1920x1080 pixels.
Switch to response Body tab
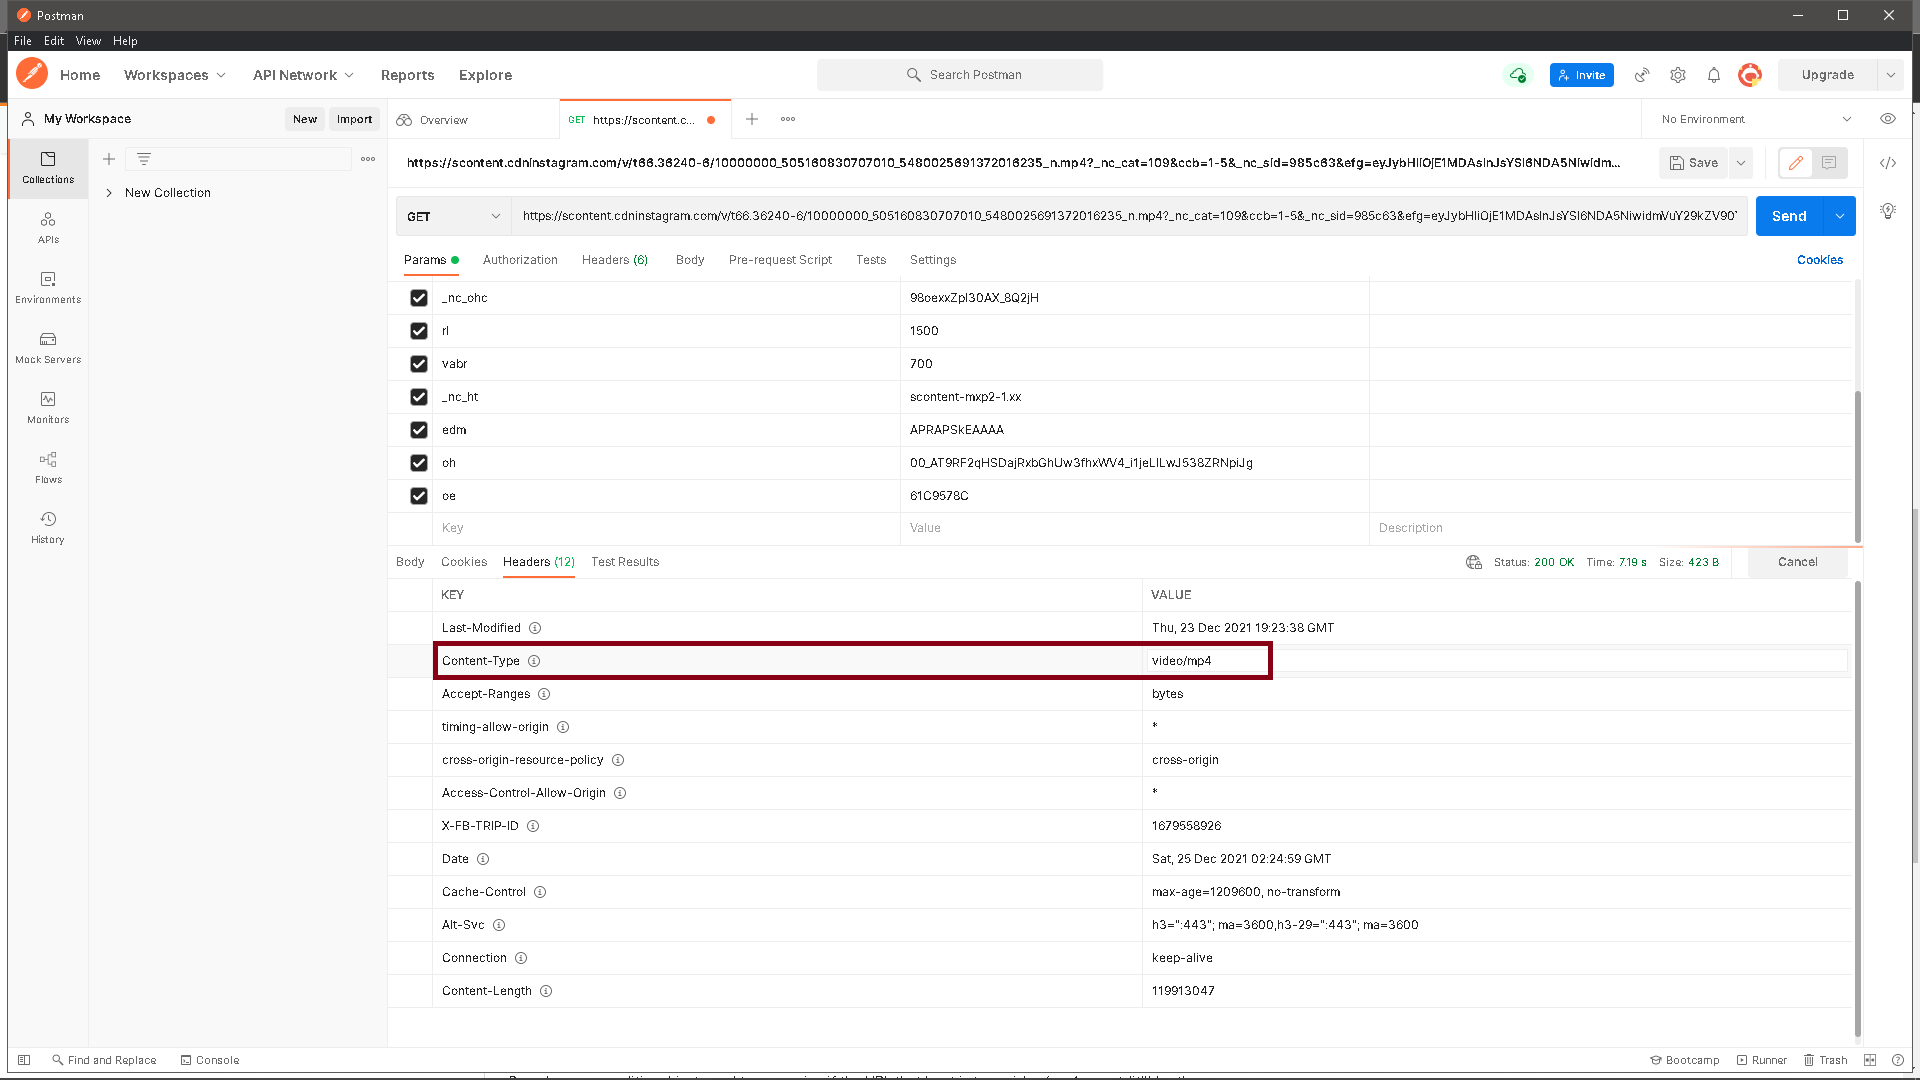pyautogui.click(x=410, y=562)
